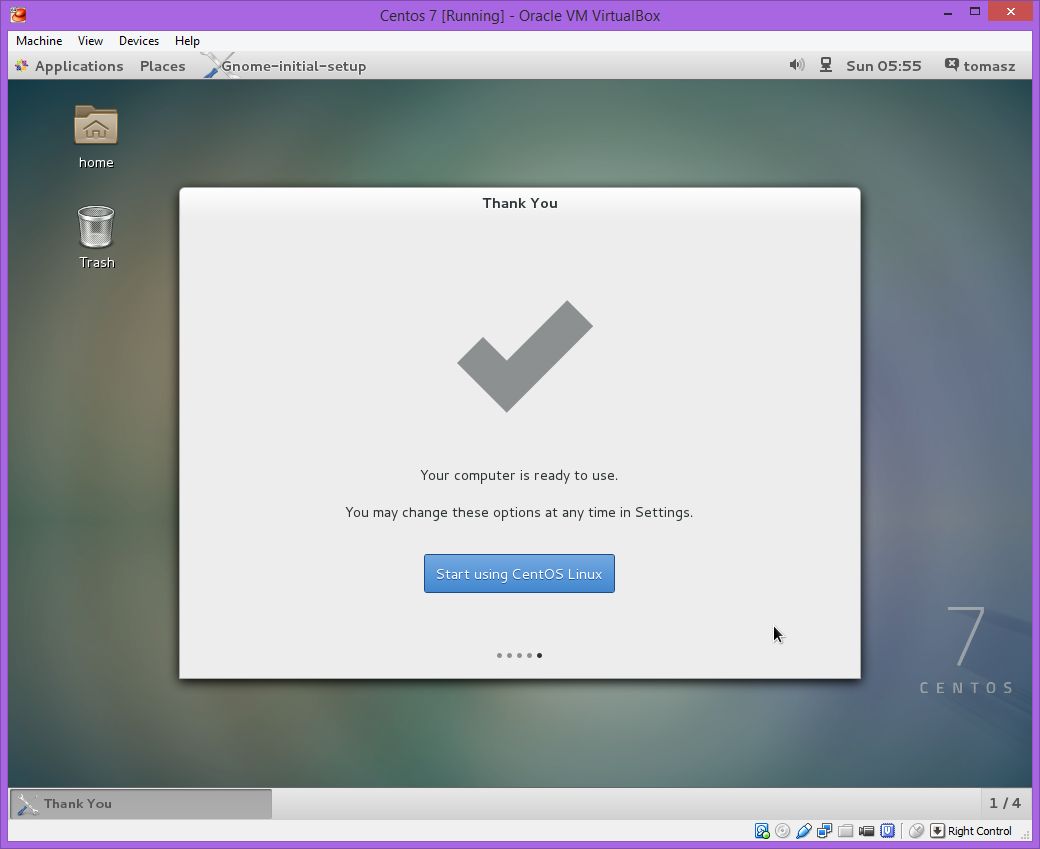Open the View menu

point(90,41)
